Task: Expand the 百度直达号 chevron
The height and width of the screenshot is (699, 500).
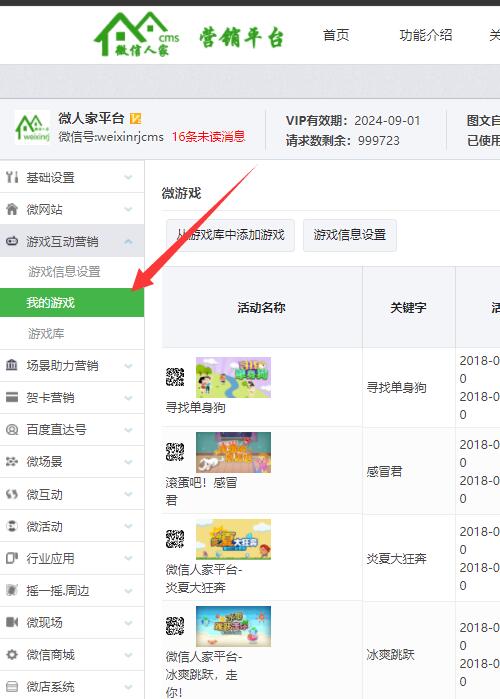Action: click(x=128, y=430)
